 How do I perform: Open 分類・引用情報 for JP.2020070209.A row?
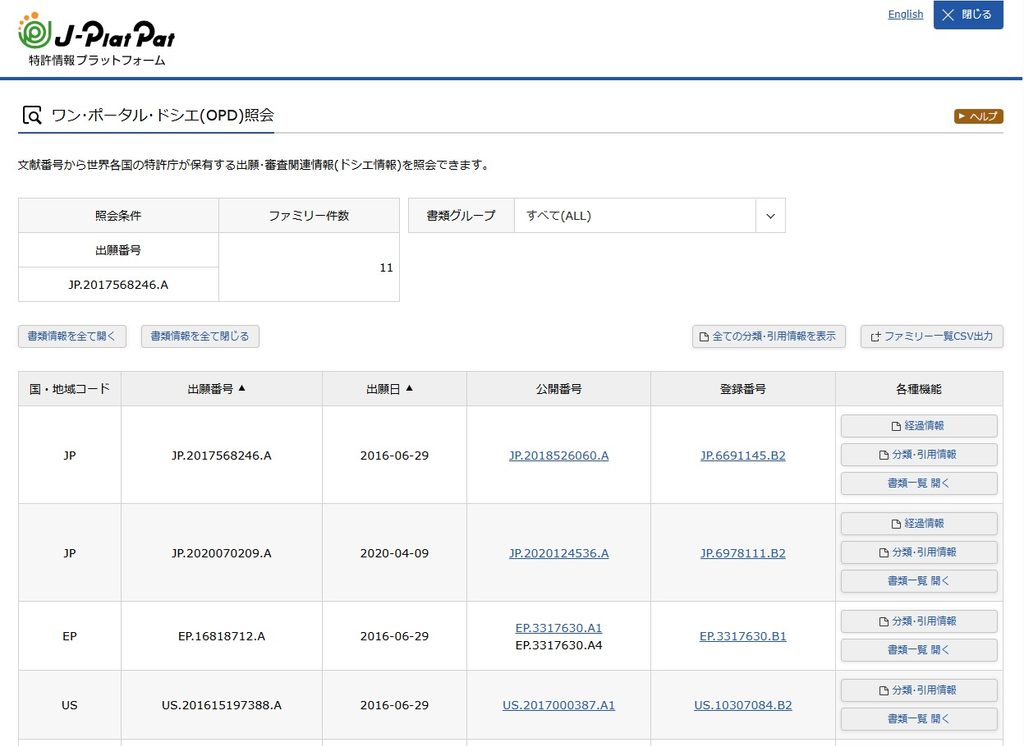click(x=919, y=553)
